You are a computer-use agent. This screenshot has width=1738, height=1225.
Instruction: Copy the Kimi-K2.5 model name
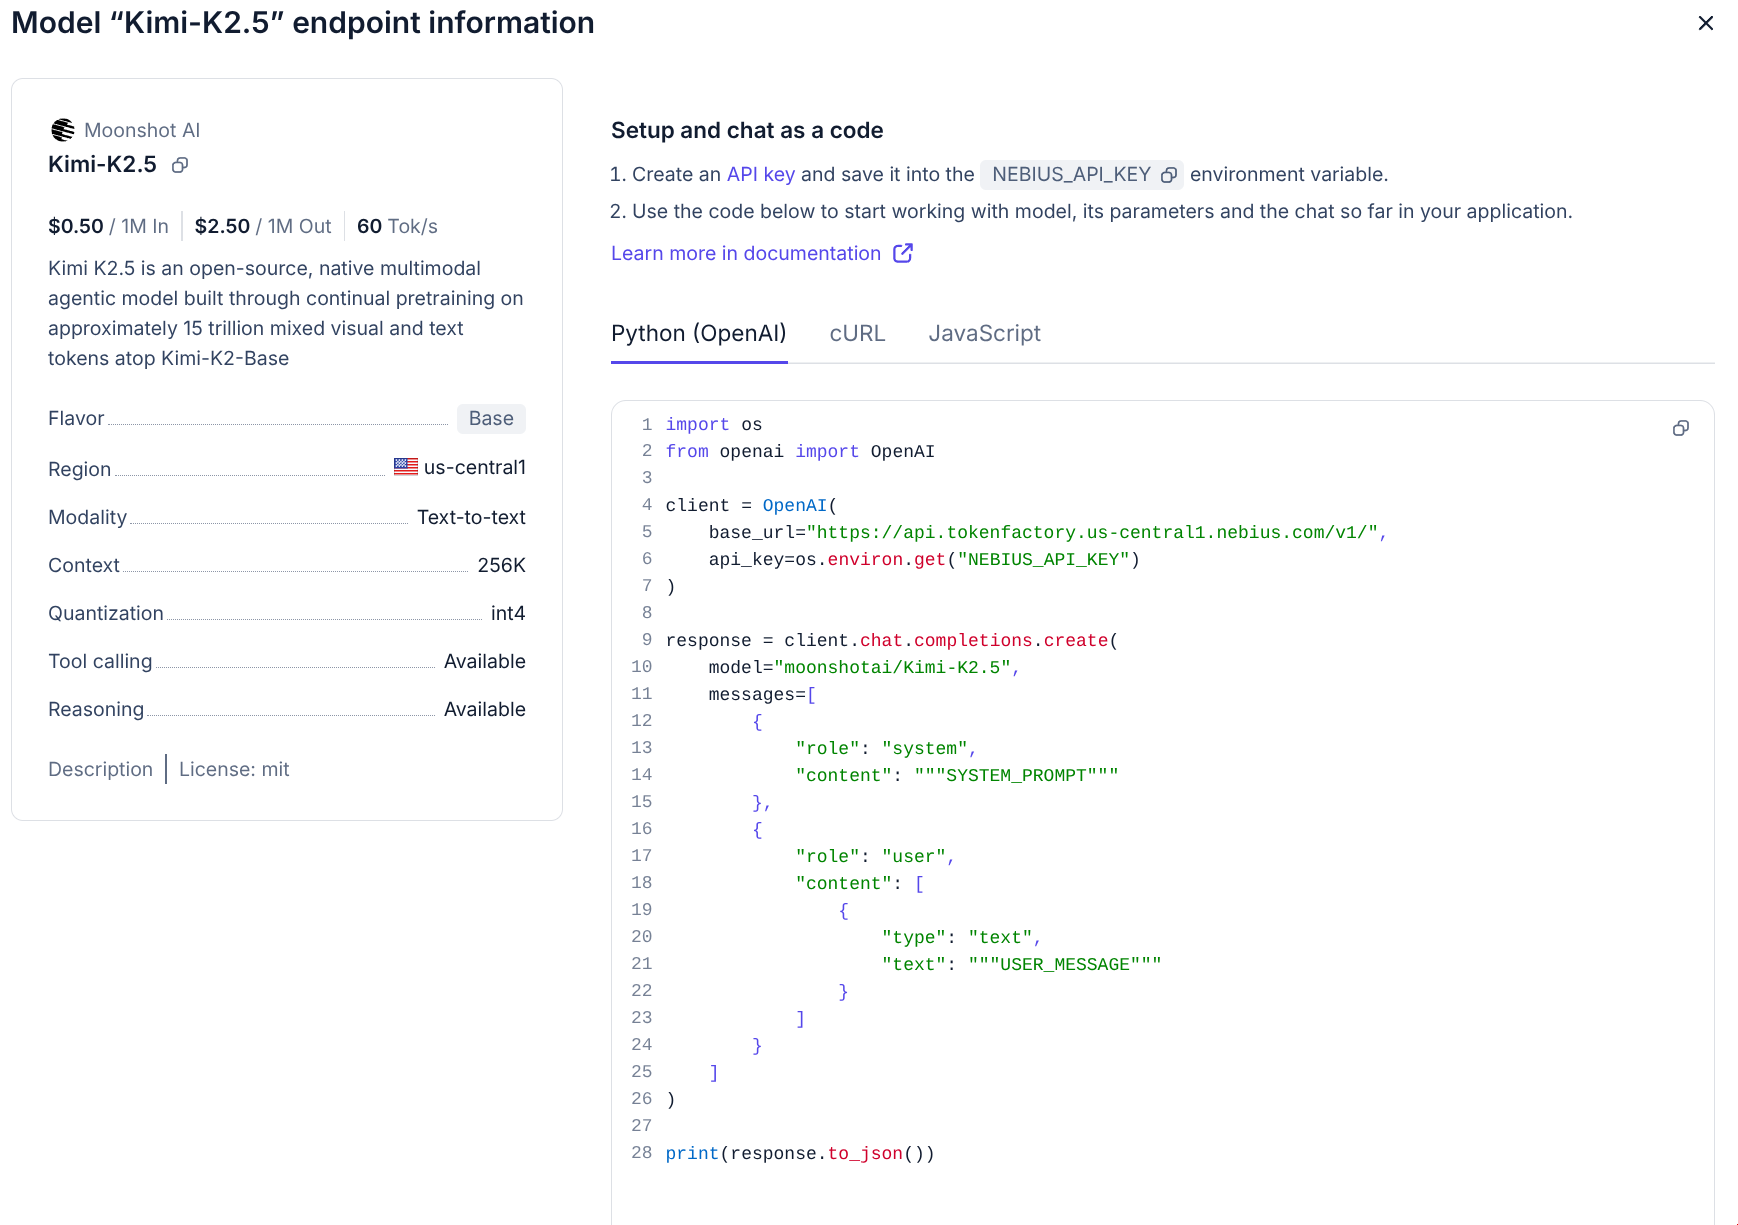180,165
